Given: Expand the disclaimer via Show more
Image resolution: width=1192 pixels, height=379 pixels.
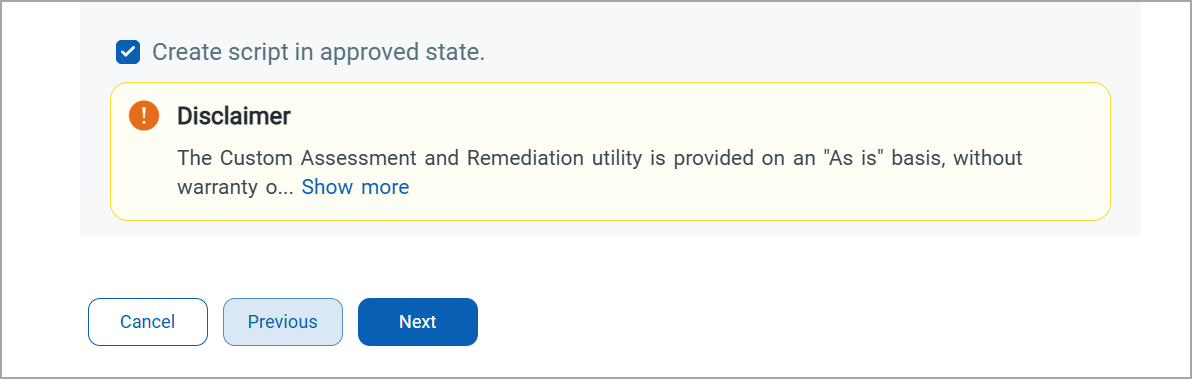Looking at the screenshot, I should click(x=355, y=187).
